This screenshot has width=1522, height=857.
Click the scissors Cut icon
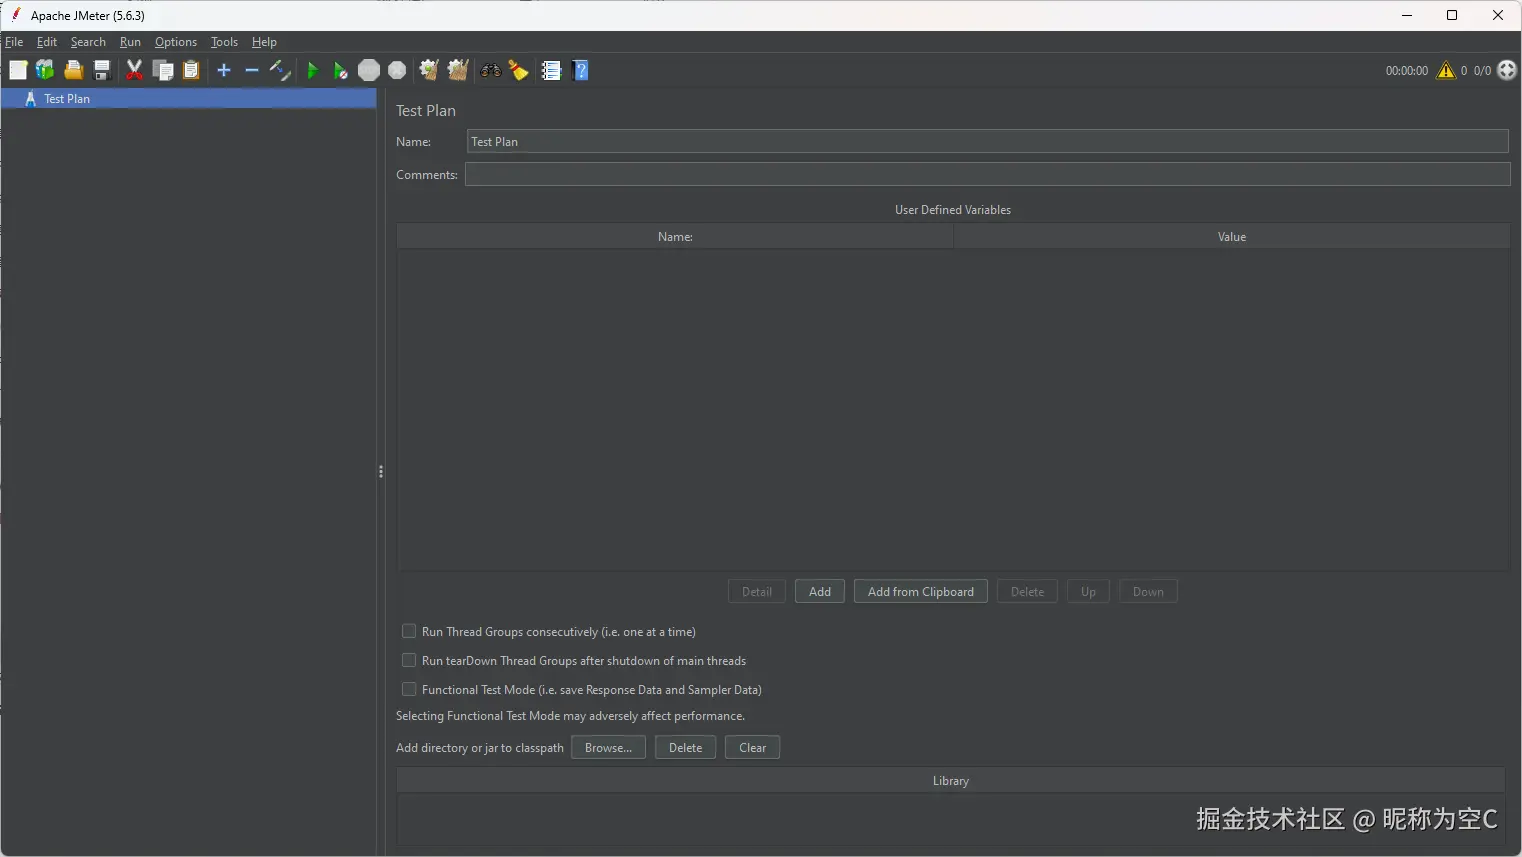tap(134, 70)
